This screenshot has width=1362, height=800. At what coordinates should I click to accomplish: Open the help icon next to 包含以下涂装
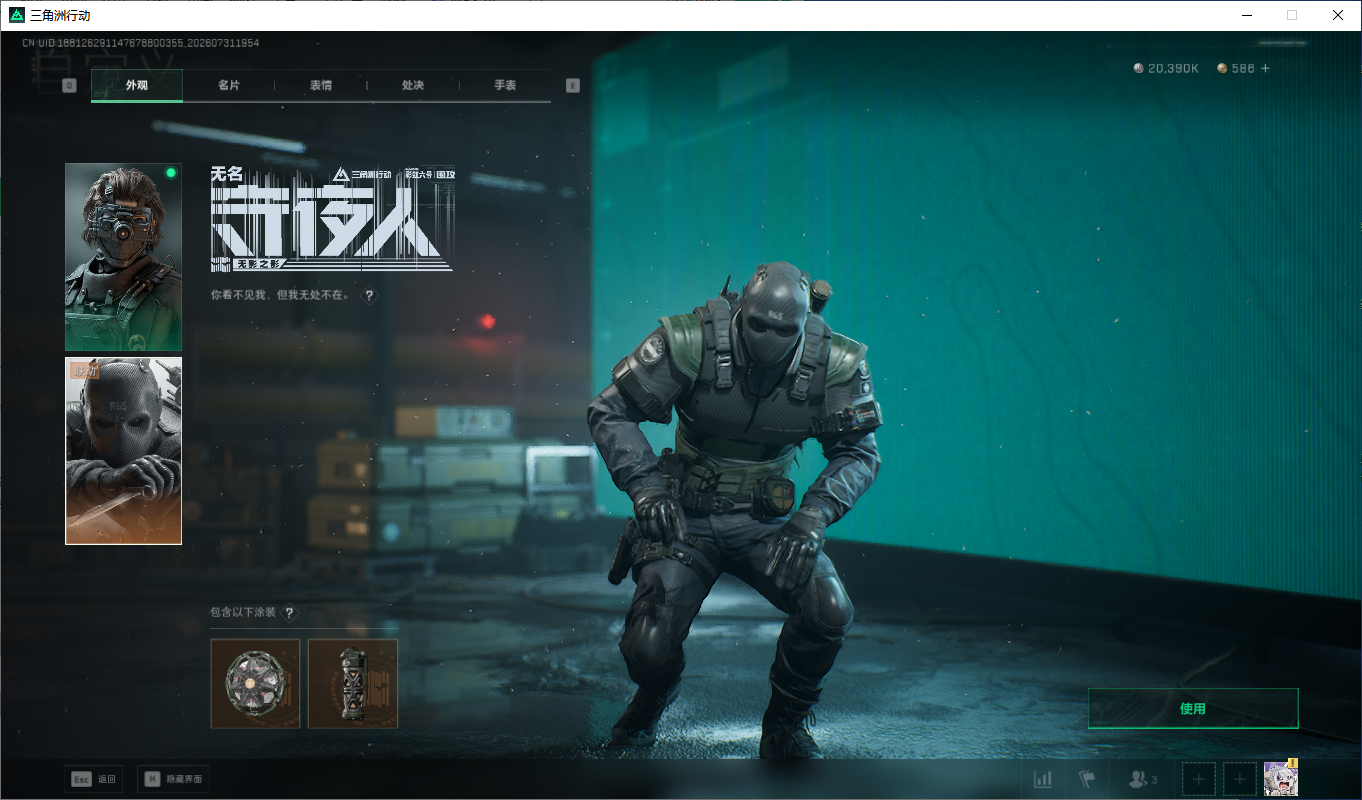coord(290,613)
